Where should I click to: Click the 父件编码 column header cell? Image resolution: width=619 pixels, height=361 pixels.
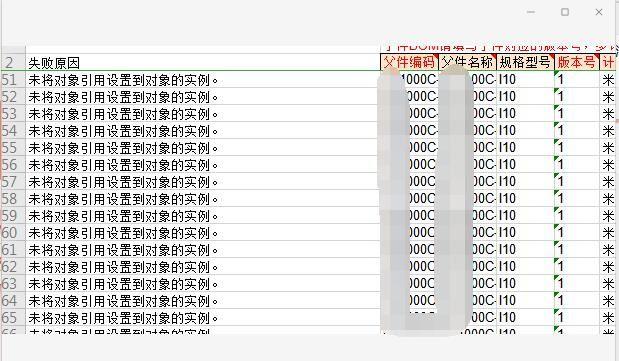(x=409, y=62)
